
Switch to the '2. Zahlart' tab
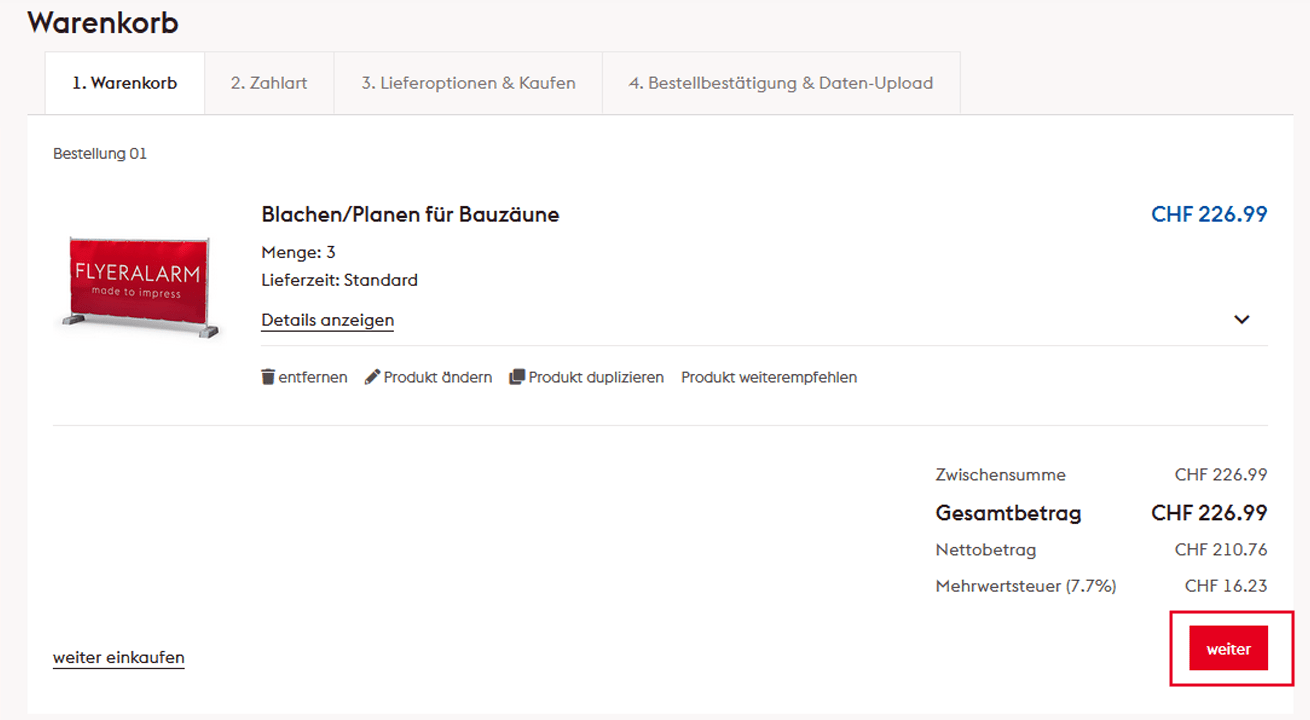[x=269, y=83]
